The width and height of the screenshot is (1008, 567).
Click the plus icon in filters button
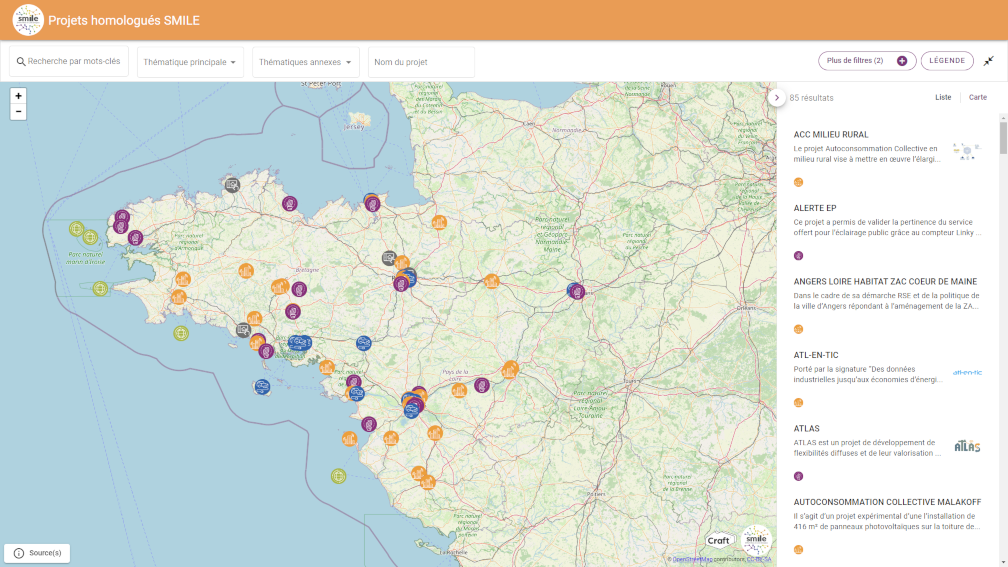click(x=902, y=60)
